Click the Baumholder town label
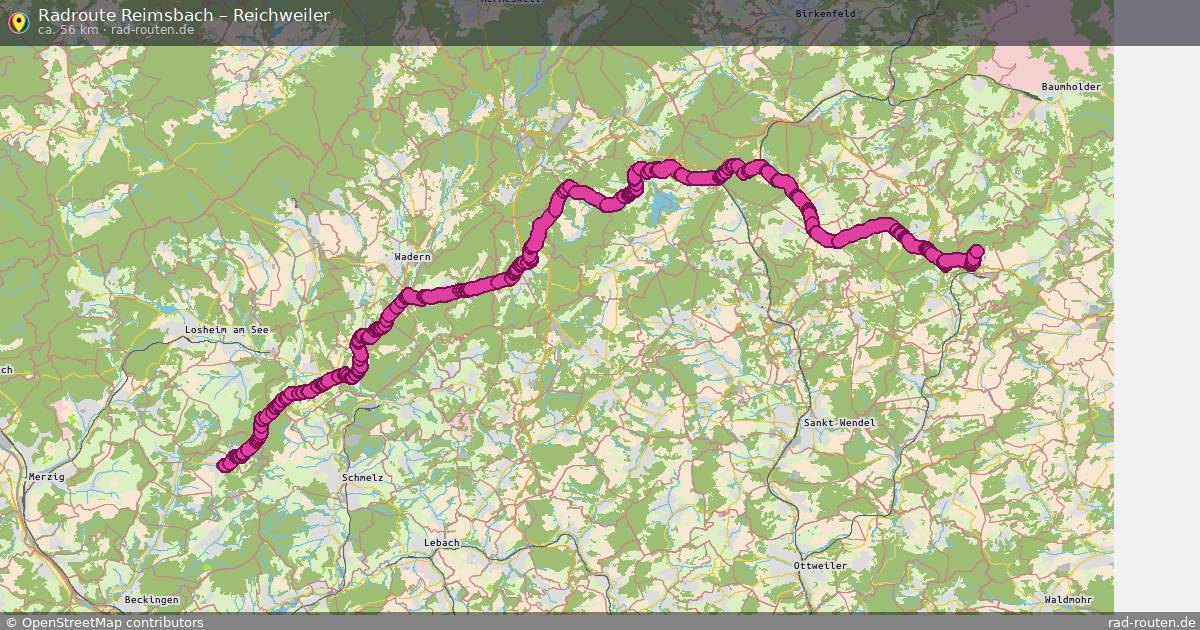The width and height of the screenshot is (1200, 630). [1071, 87]
